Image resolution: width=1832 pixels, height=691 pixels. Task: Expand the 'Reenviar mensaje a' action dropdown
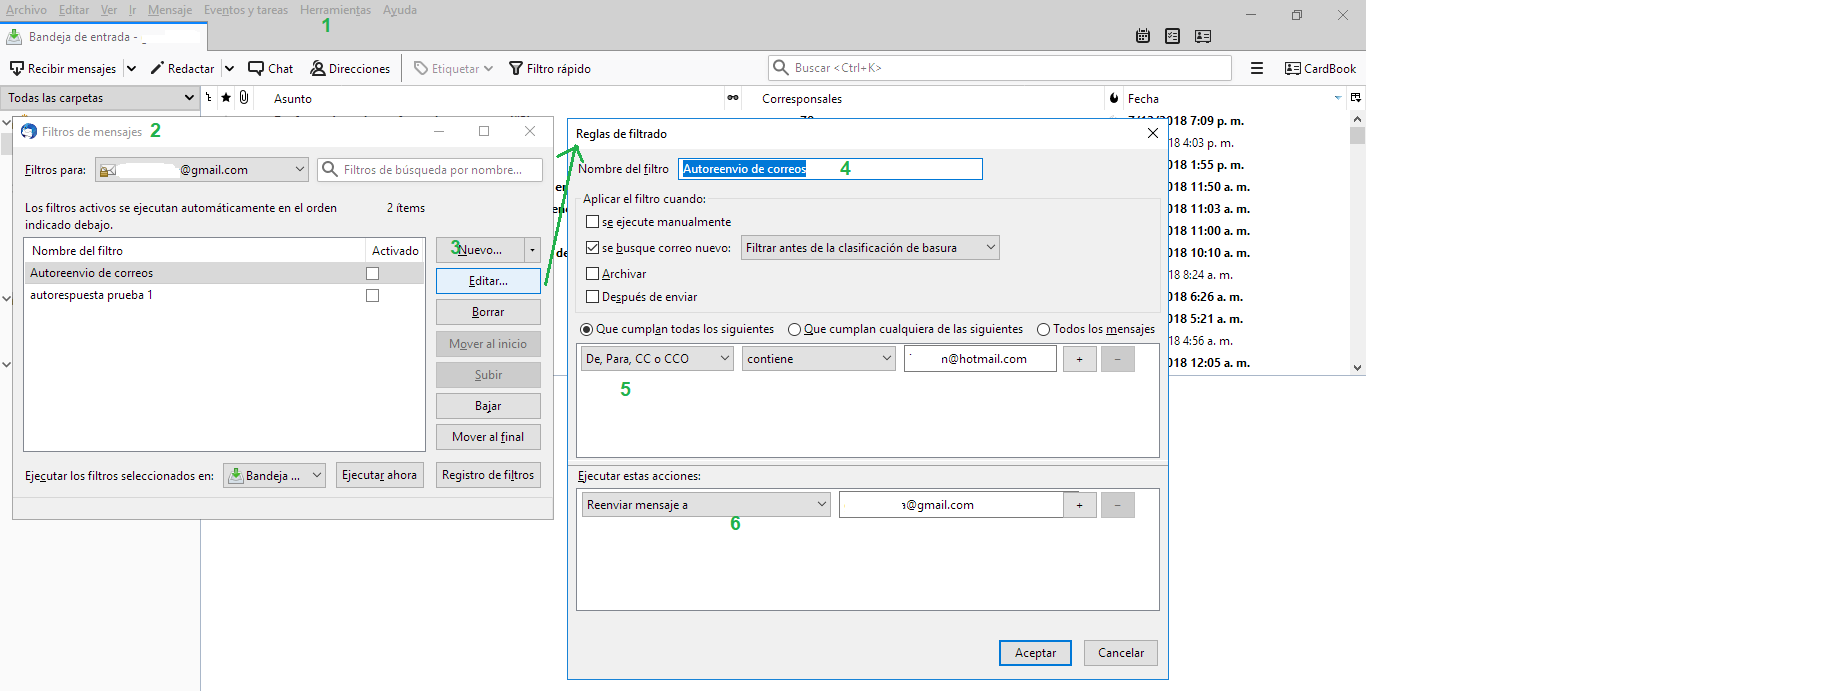click(706, 505)
